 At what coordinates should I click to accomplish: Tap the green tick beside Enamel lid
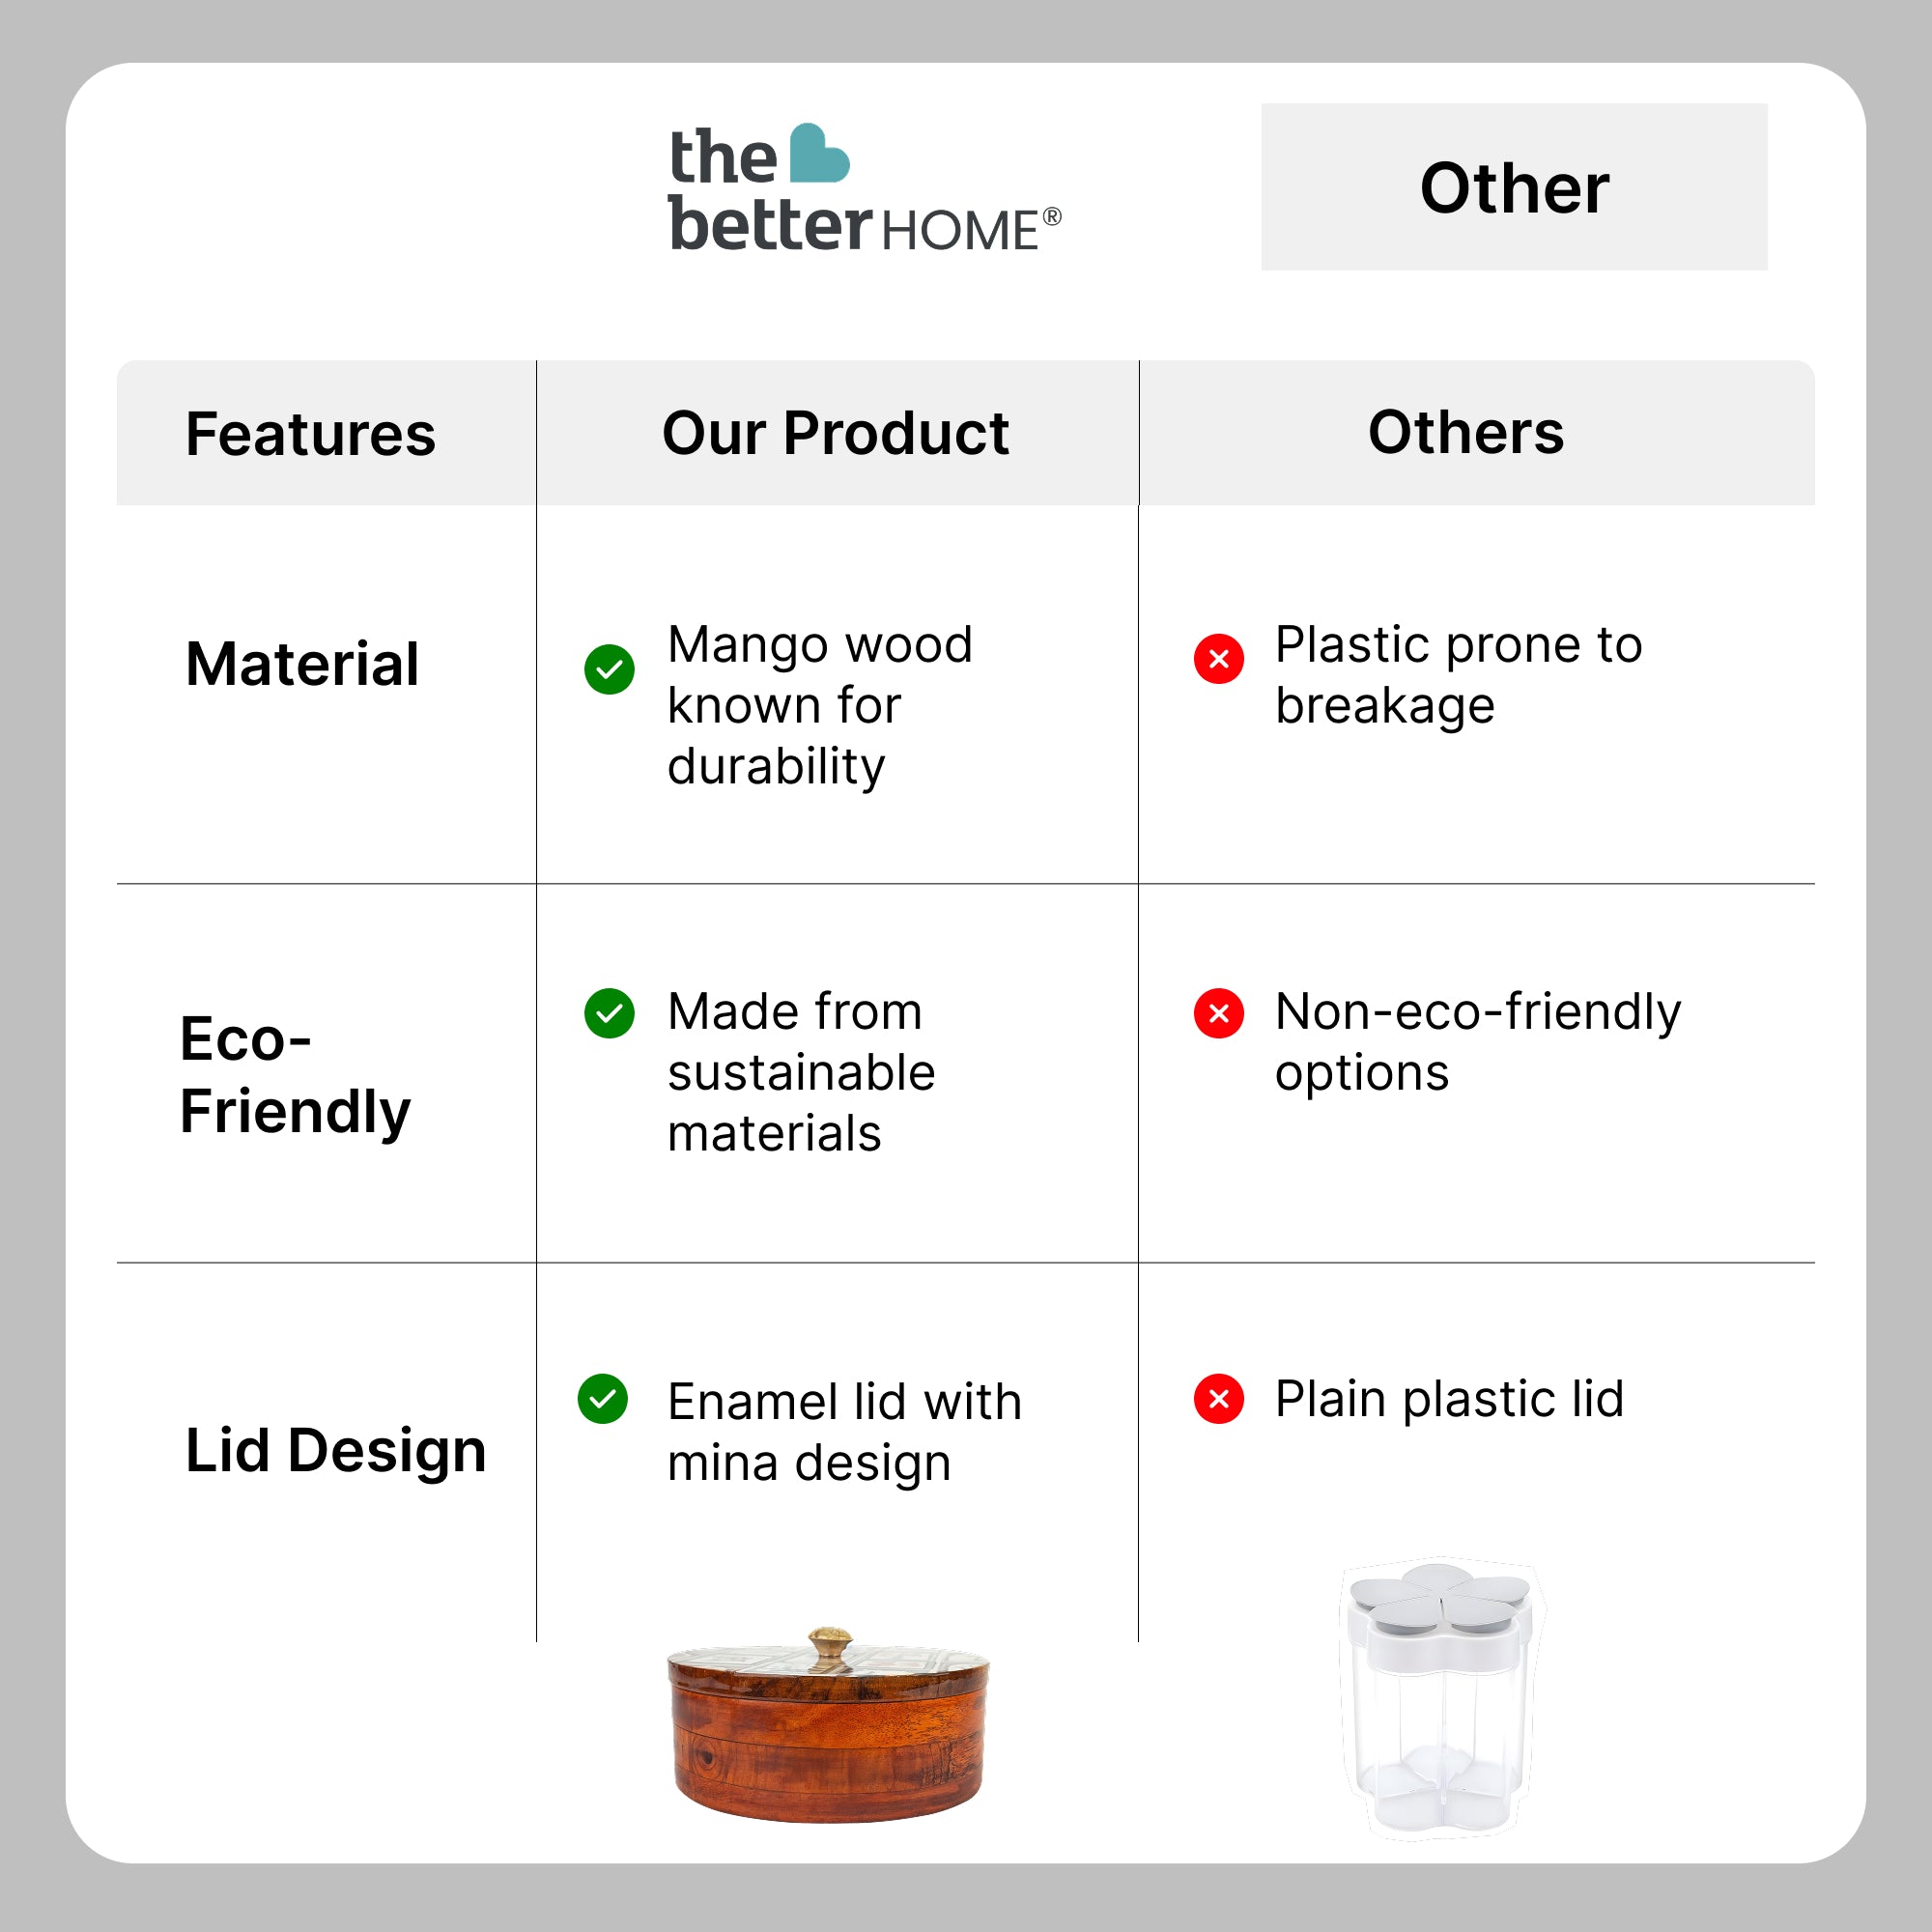click(x=603, y=1398)
